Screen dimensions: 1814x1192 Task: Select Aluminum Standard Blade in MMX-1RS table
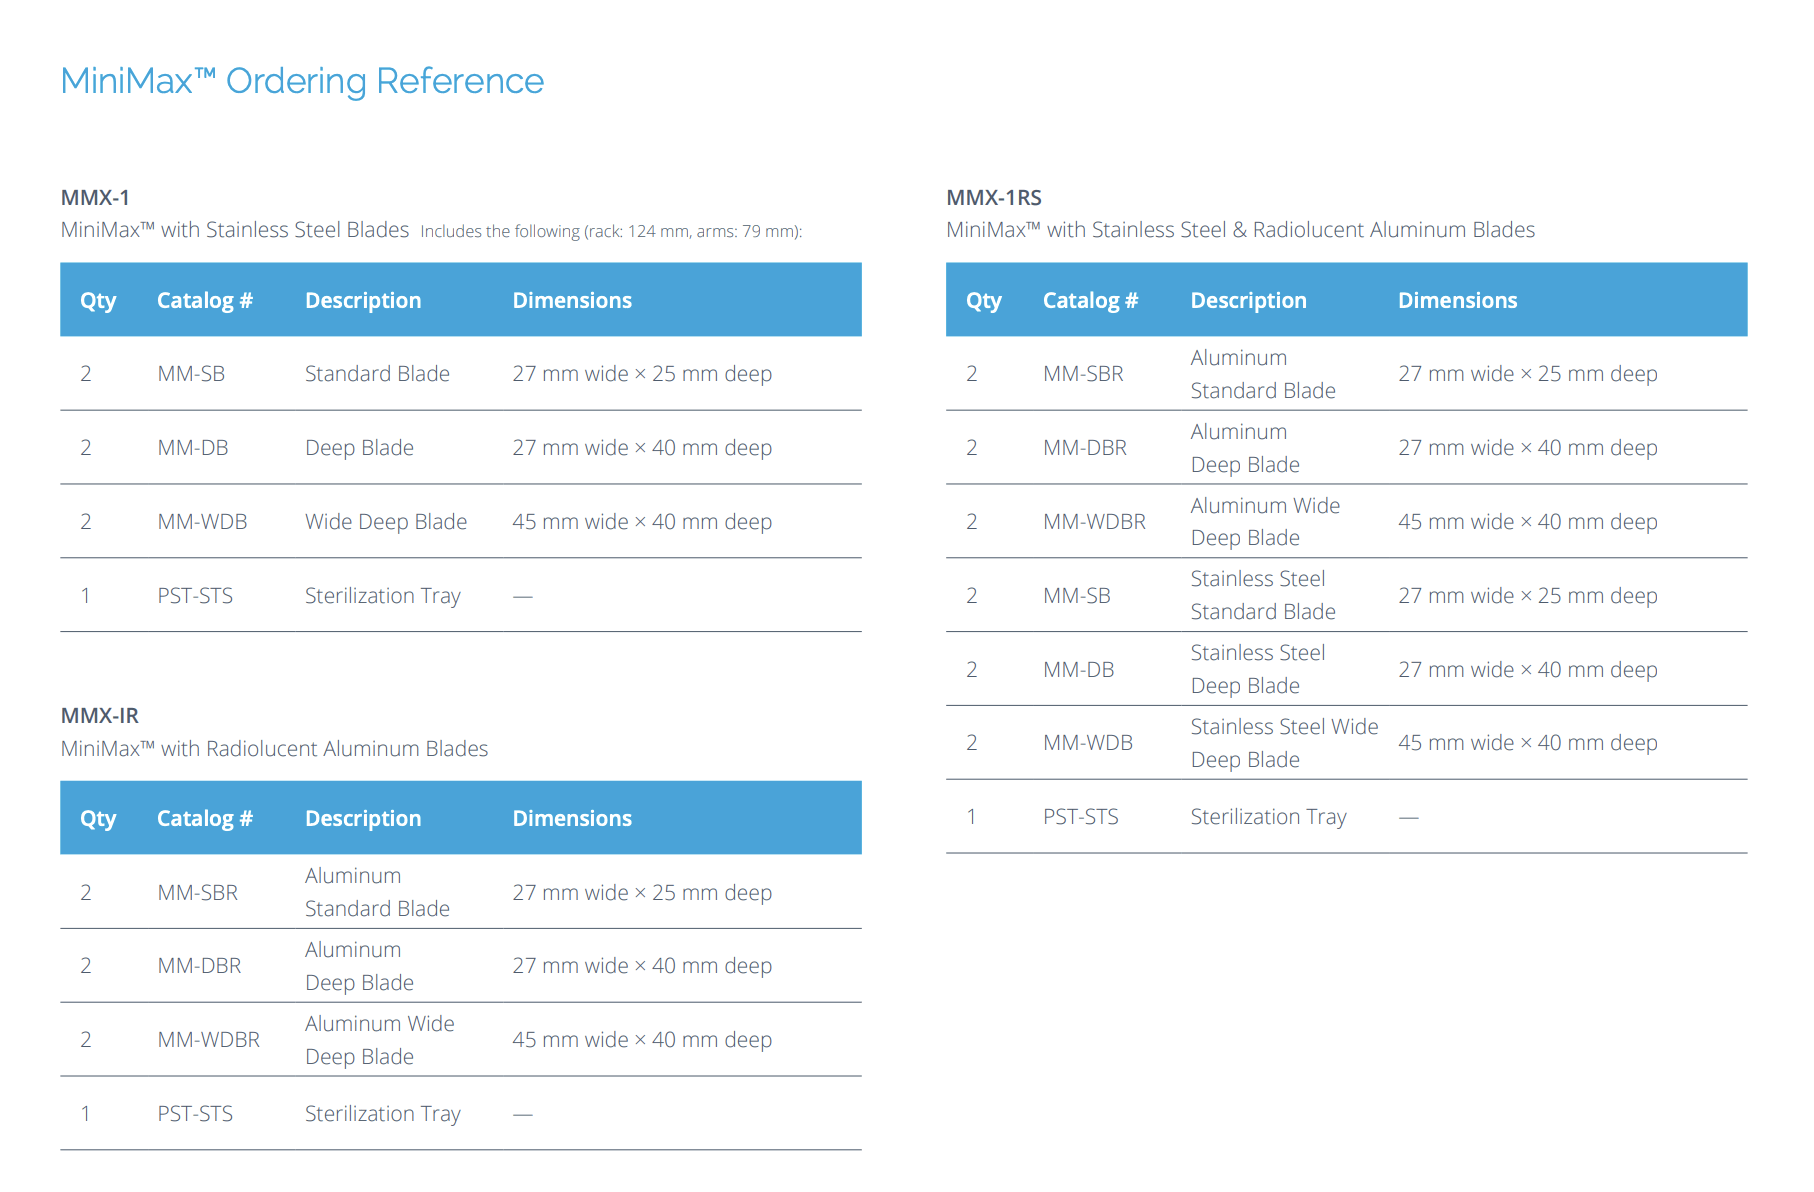pos(1262,374)
